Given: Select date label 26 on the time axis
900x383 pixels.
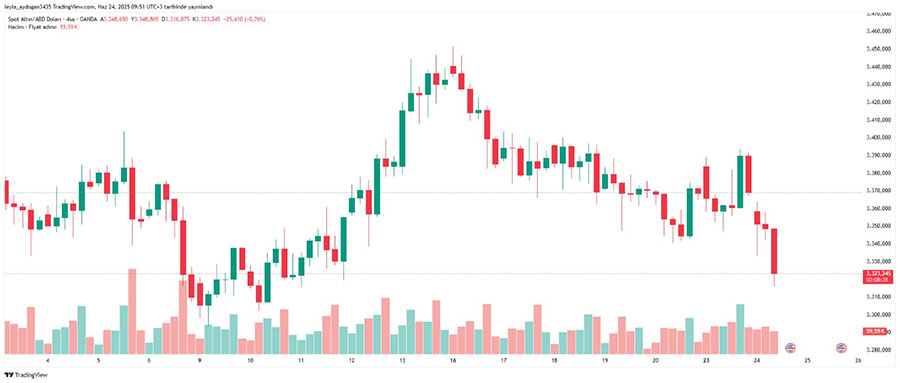Looking at the screenshot, I should coord(858,361).
